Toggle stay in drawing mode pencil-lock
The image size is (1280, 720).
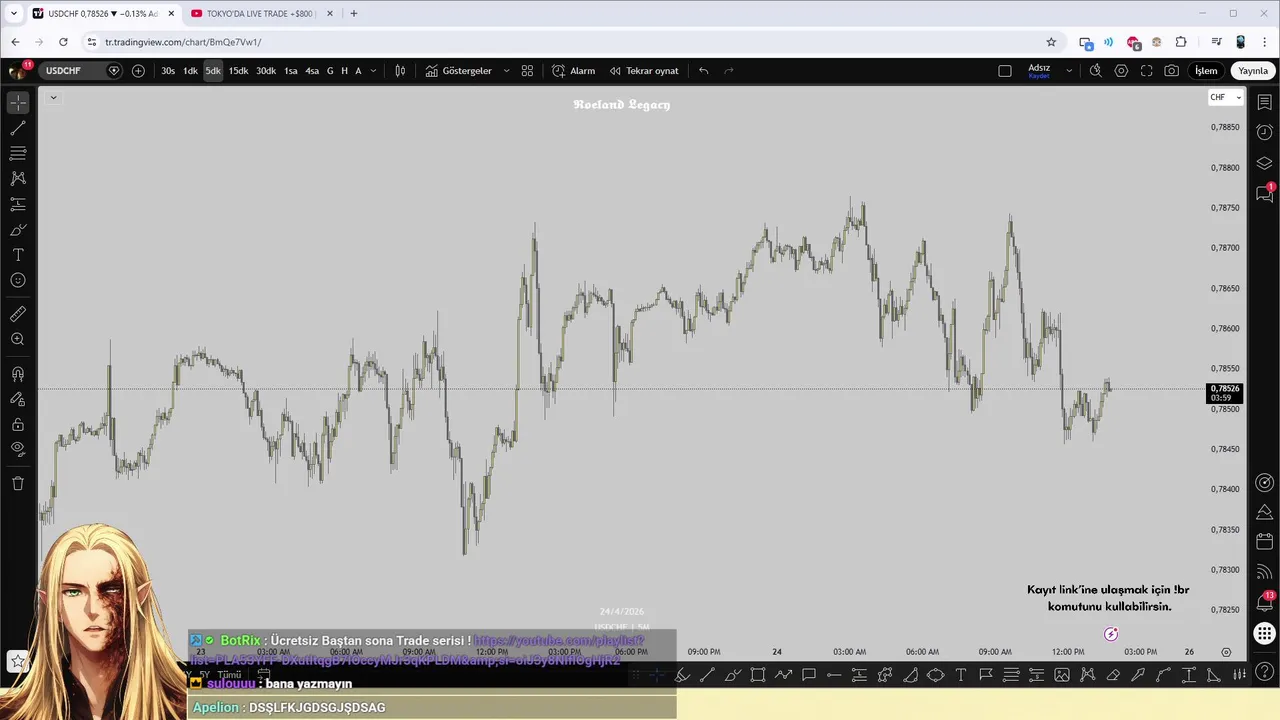coord(18,399)
